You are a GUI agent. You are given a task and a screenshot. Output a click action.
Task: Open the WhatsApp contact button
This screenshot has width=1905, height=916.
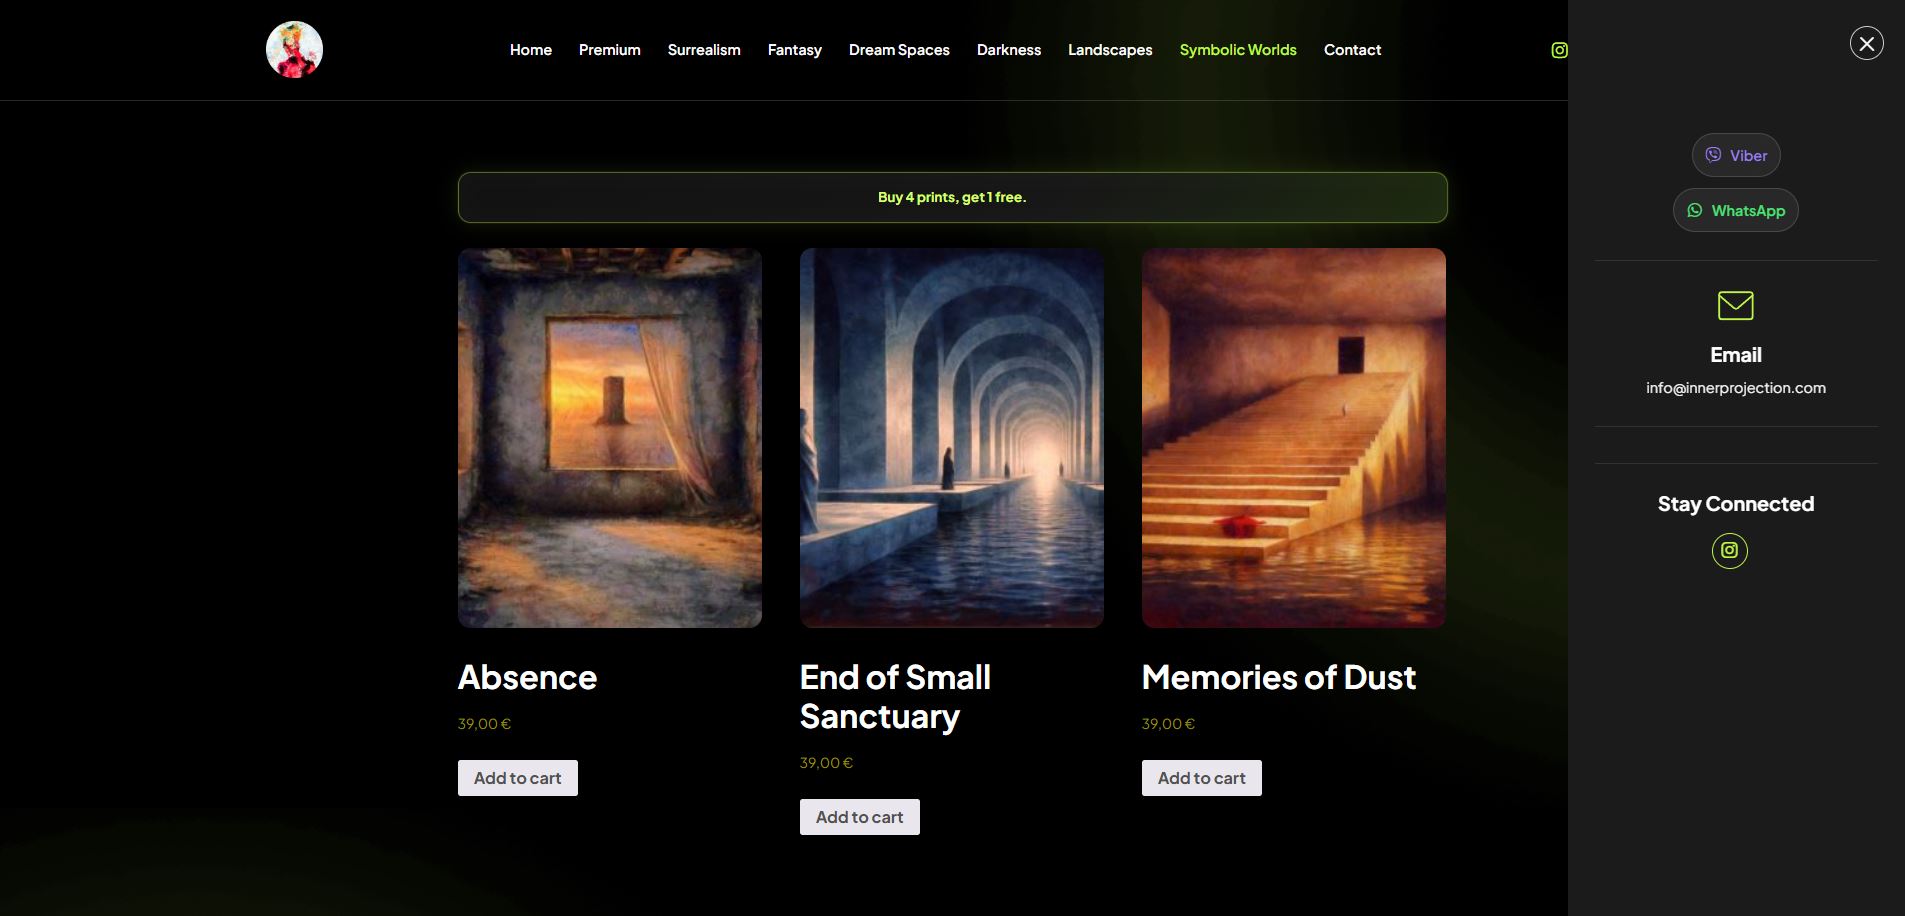pyautogui.click(x=1735, y=210)
